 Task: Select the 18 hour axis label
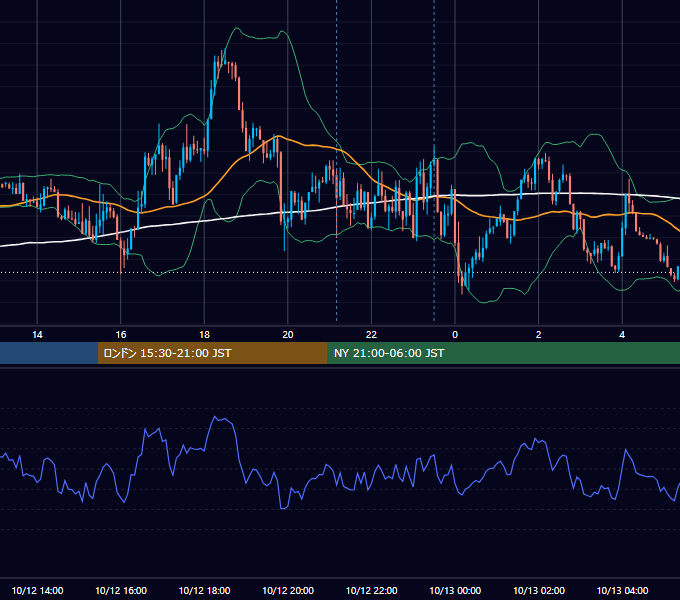204,335
